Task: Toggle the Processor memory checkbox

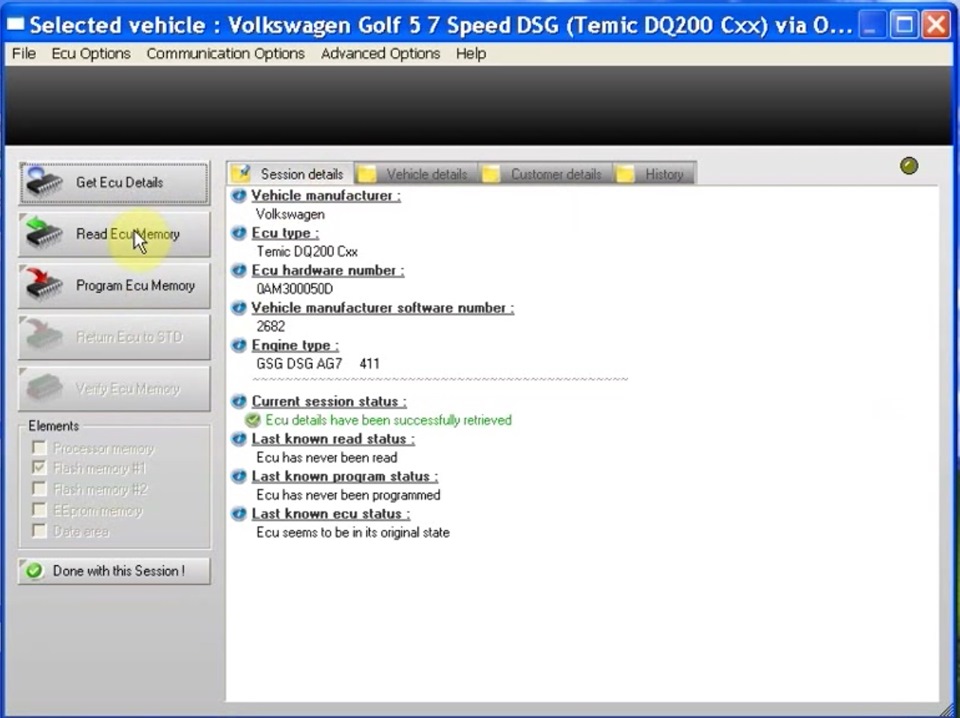Action: pos(39,447)
